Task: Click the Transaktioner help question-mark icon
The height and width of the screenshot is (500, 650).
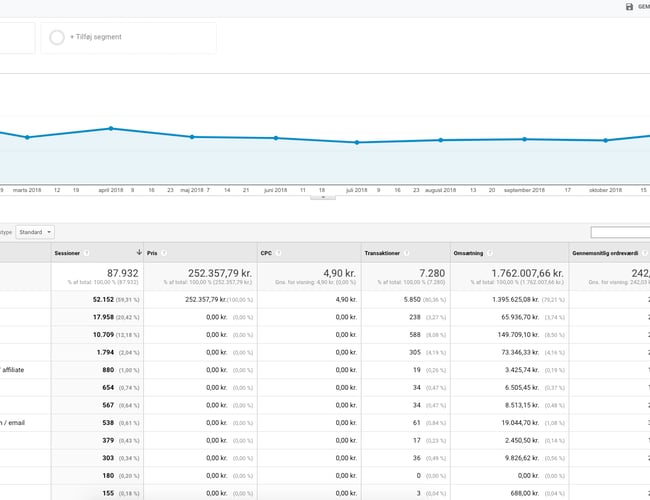Action: pos(407,253)
